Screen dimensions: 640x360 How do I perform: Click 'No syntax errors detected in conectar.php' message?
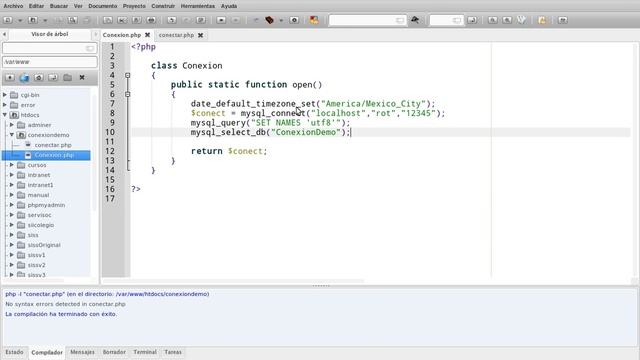coord(65,304)
